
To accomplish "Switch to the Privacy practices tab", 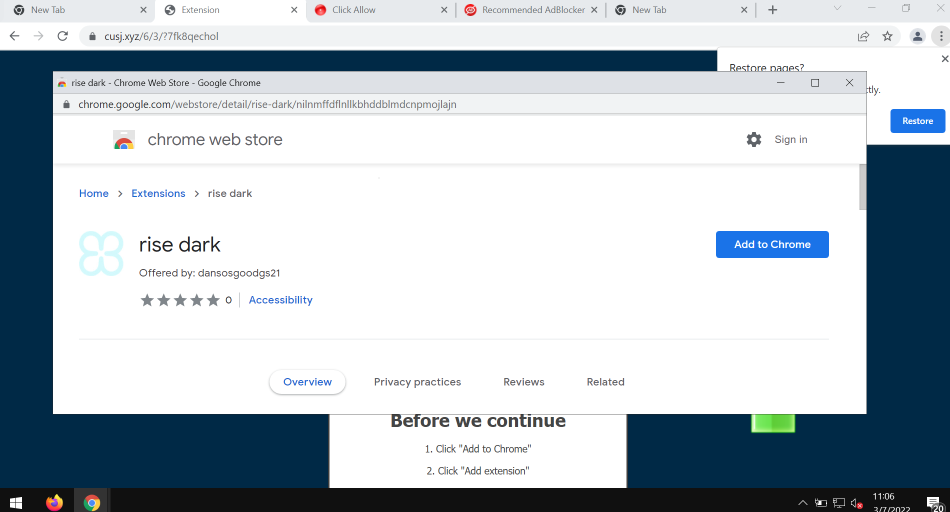I will pyautogui.click(x=417, y=382).
